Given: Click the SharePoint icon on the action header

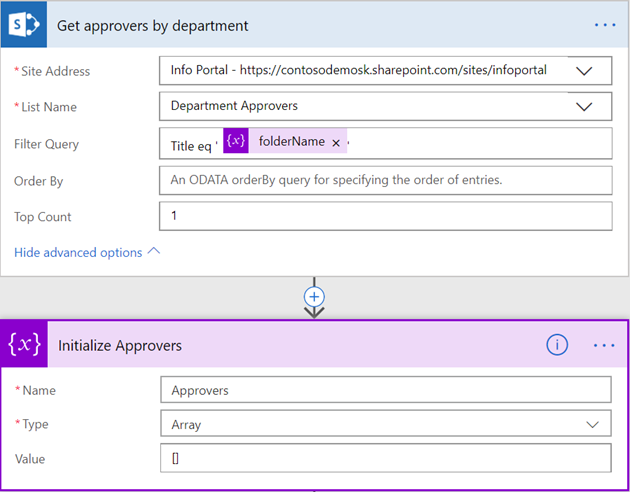Looking at the screenshot, I should pyautogui.click(x=24, y=25).
